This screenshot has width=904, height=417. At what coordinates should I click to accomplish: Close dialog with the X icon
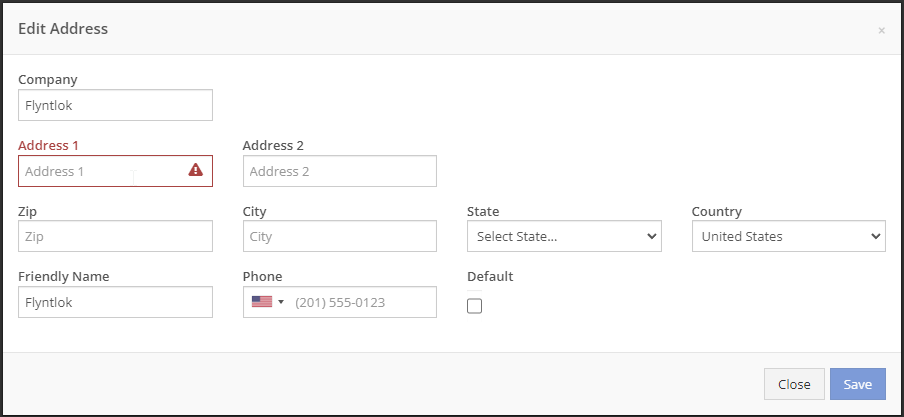point(882,31)
